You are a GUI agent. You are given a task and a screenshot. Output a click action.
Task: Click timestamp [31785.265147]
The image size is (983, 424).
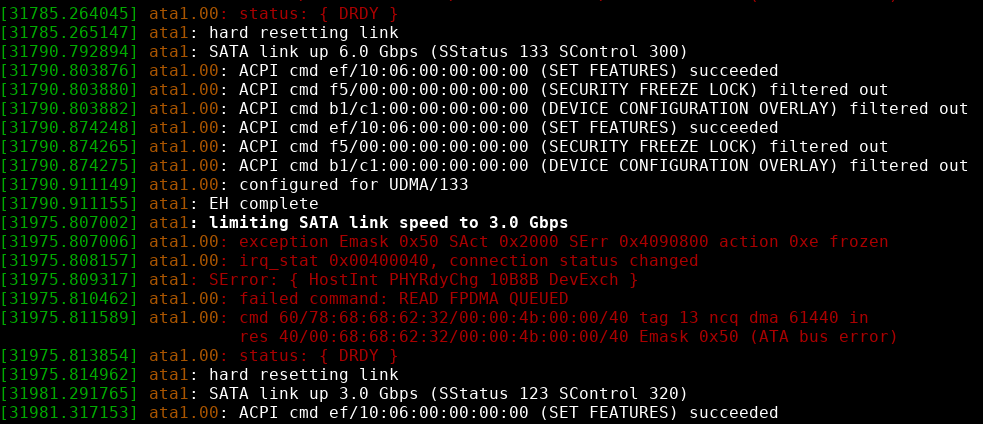[70, 32]
